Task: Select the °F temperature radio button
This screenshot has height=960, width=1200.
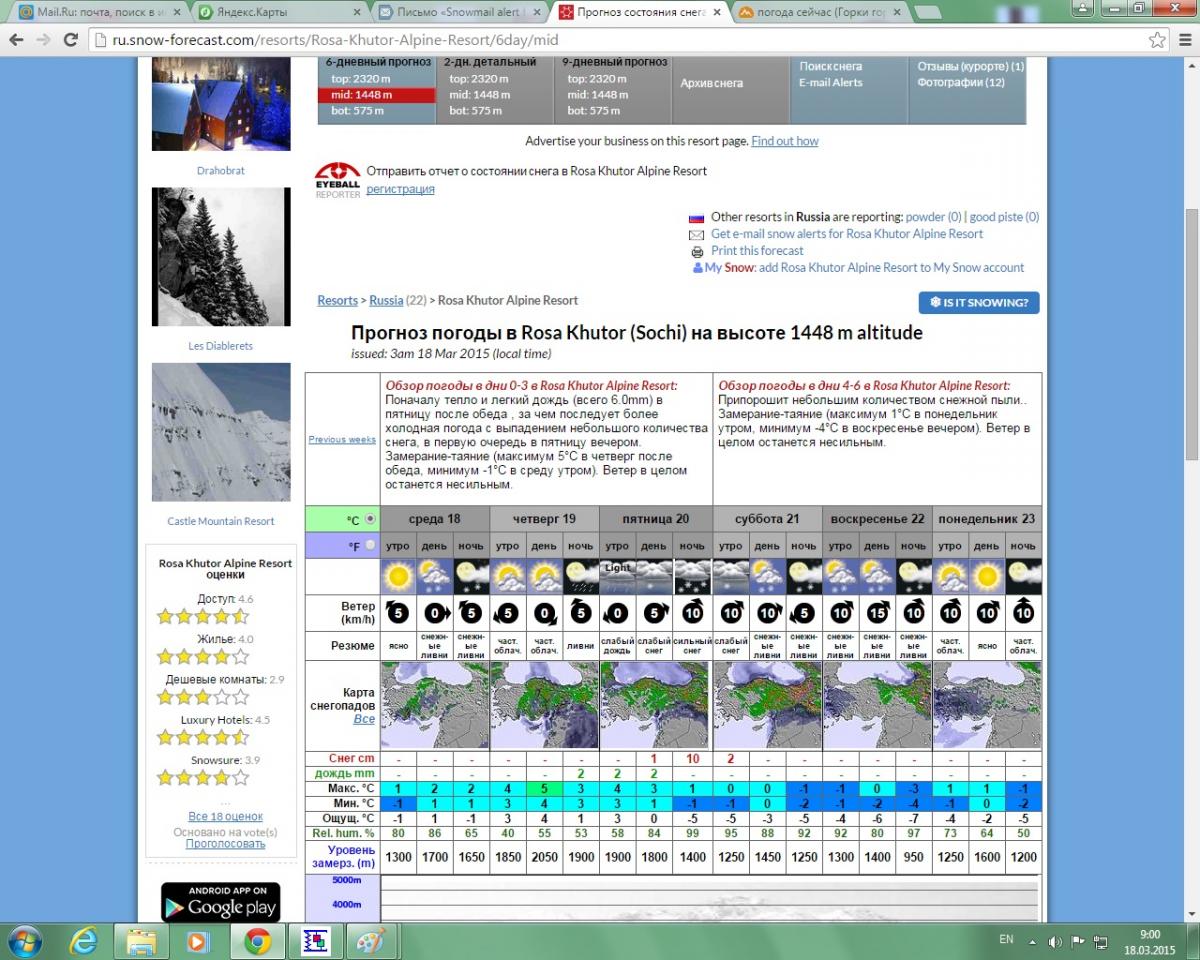Action: [x=370, y=546]
